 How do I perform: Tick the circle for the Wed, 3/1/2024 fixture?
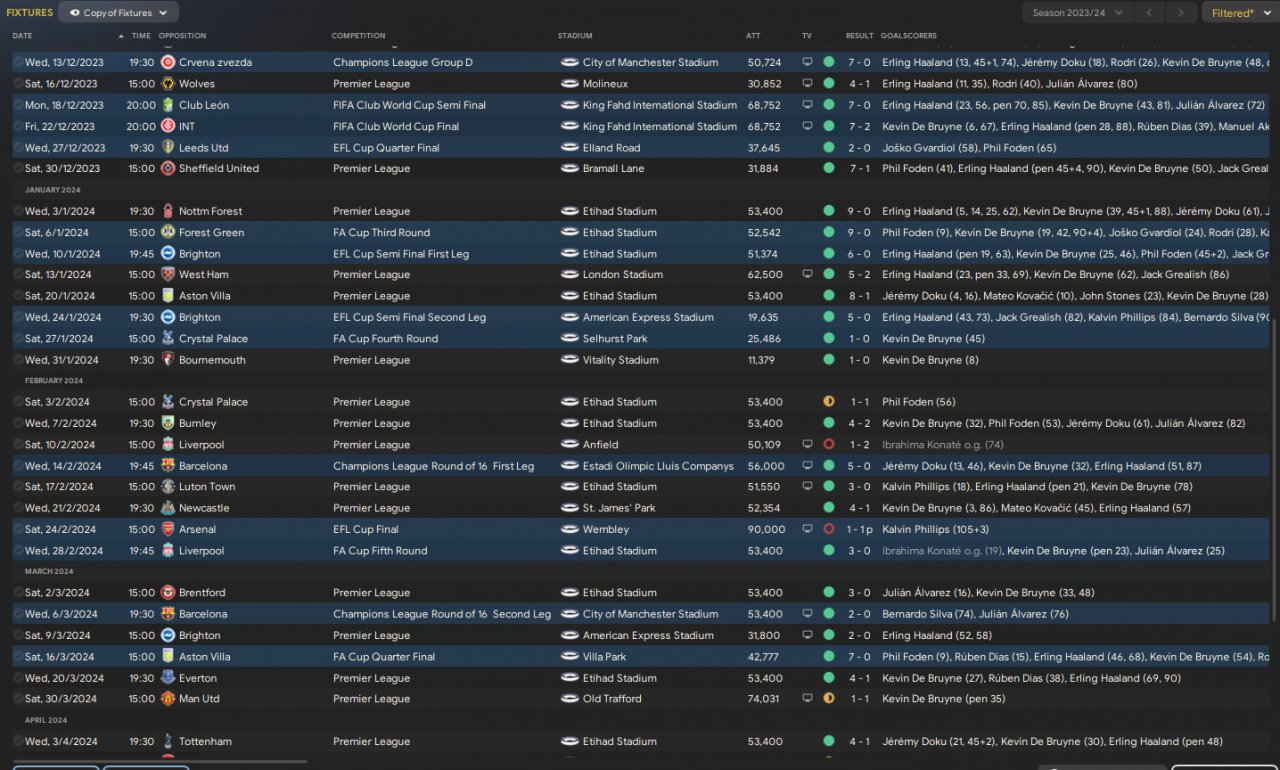[17, 211]
